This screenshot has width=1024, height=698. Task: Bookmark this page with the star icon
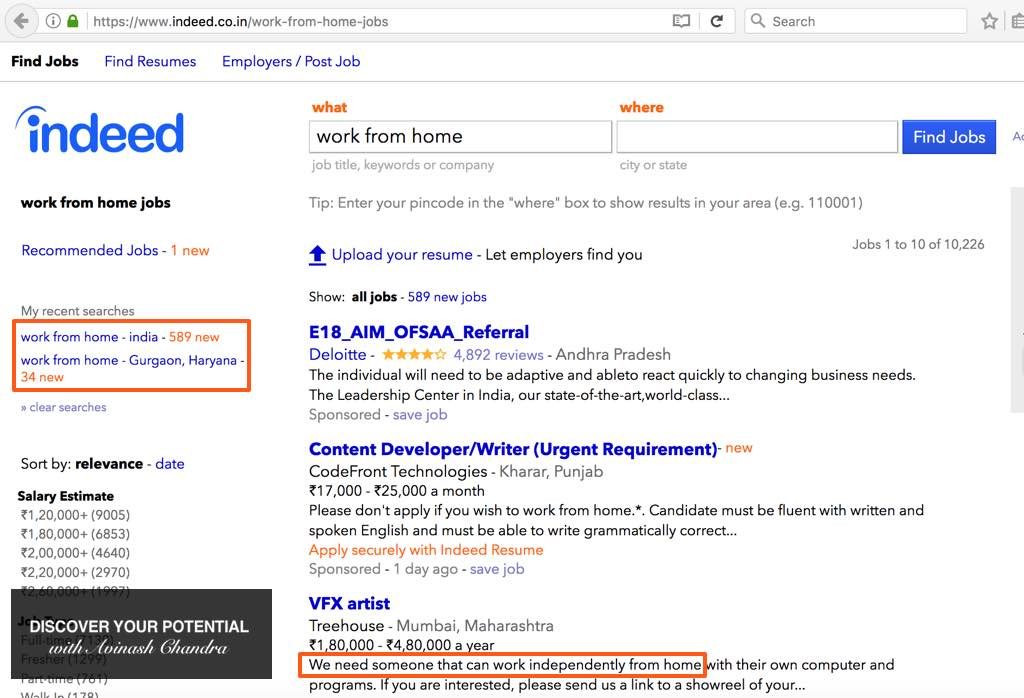tap(989, 21)
